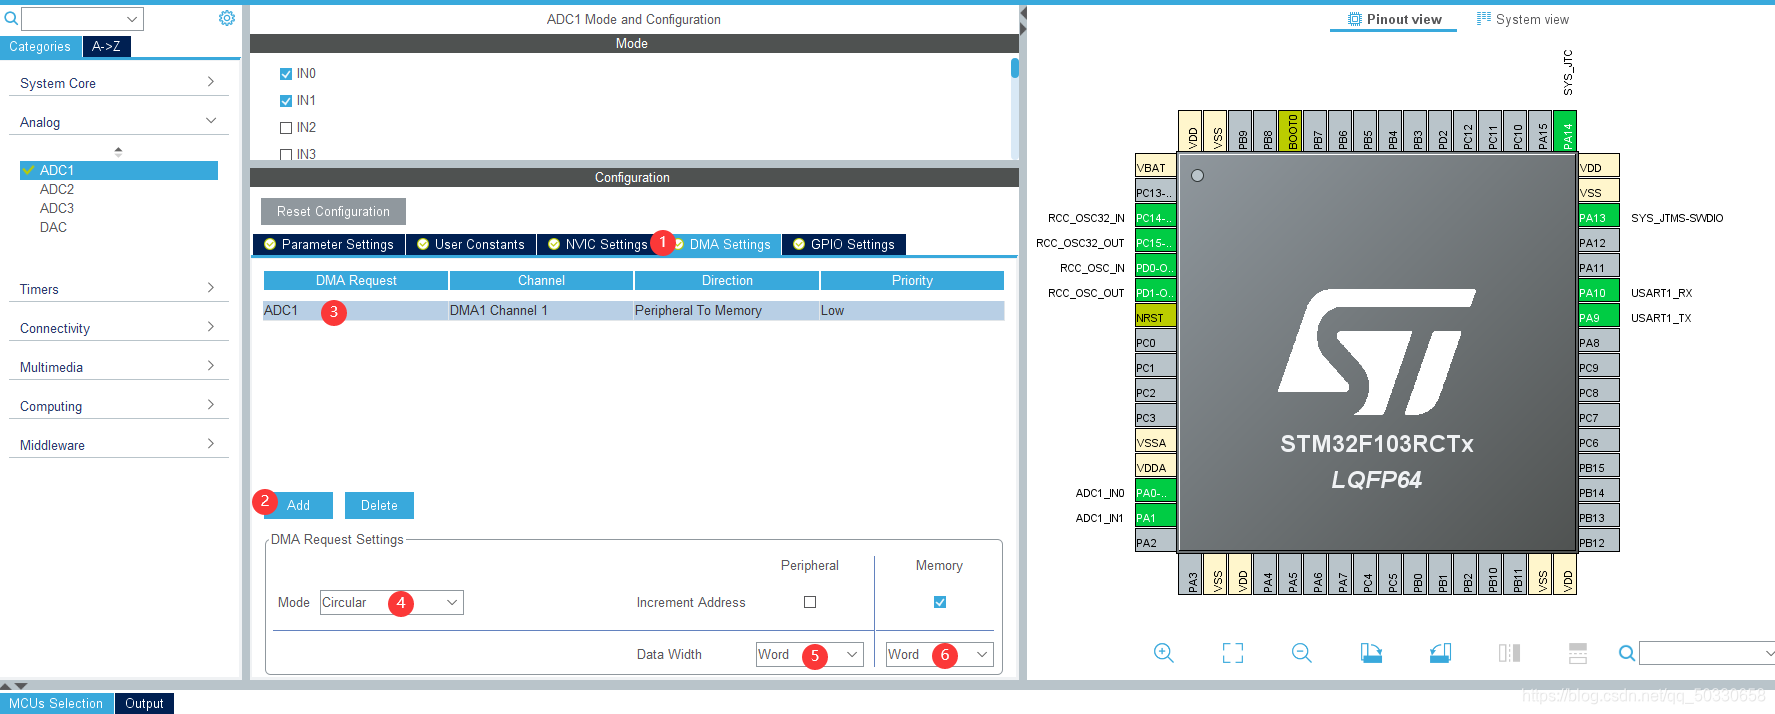1775x714 pixels.
Task: Click the PD1 RCC_OSC_OUT pin
Action: [x=1155, y=292]
